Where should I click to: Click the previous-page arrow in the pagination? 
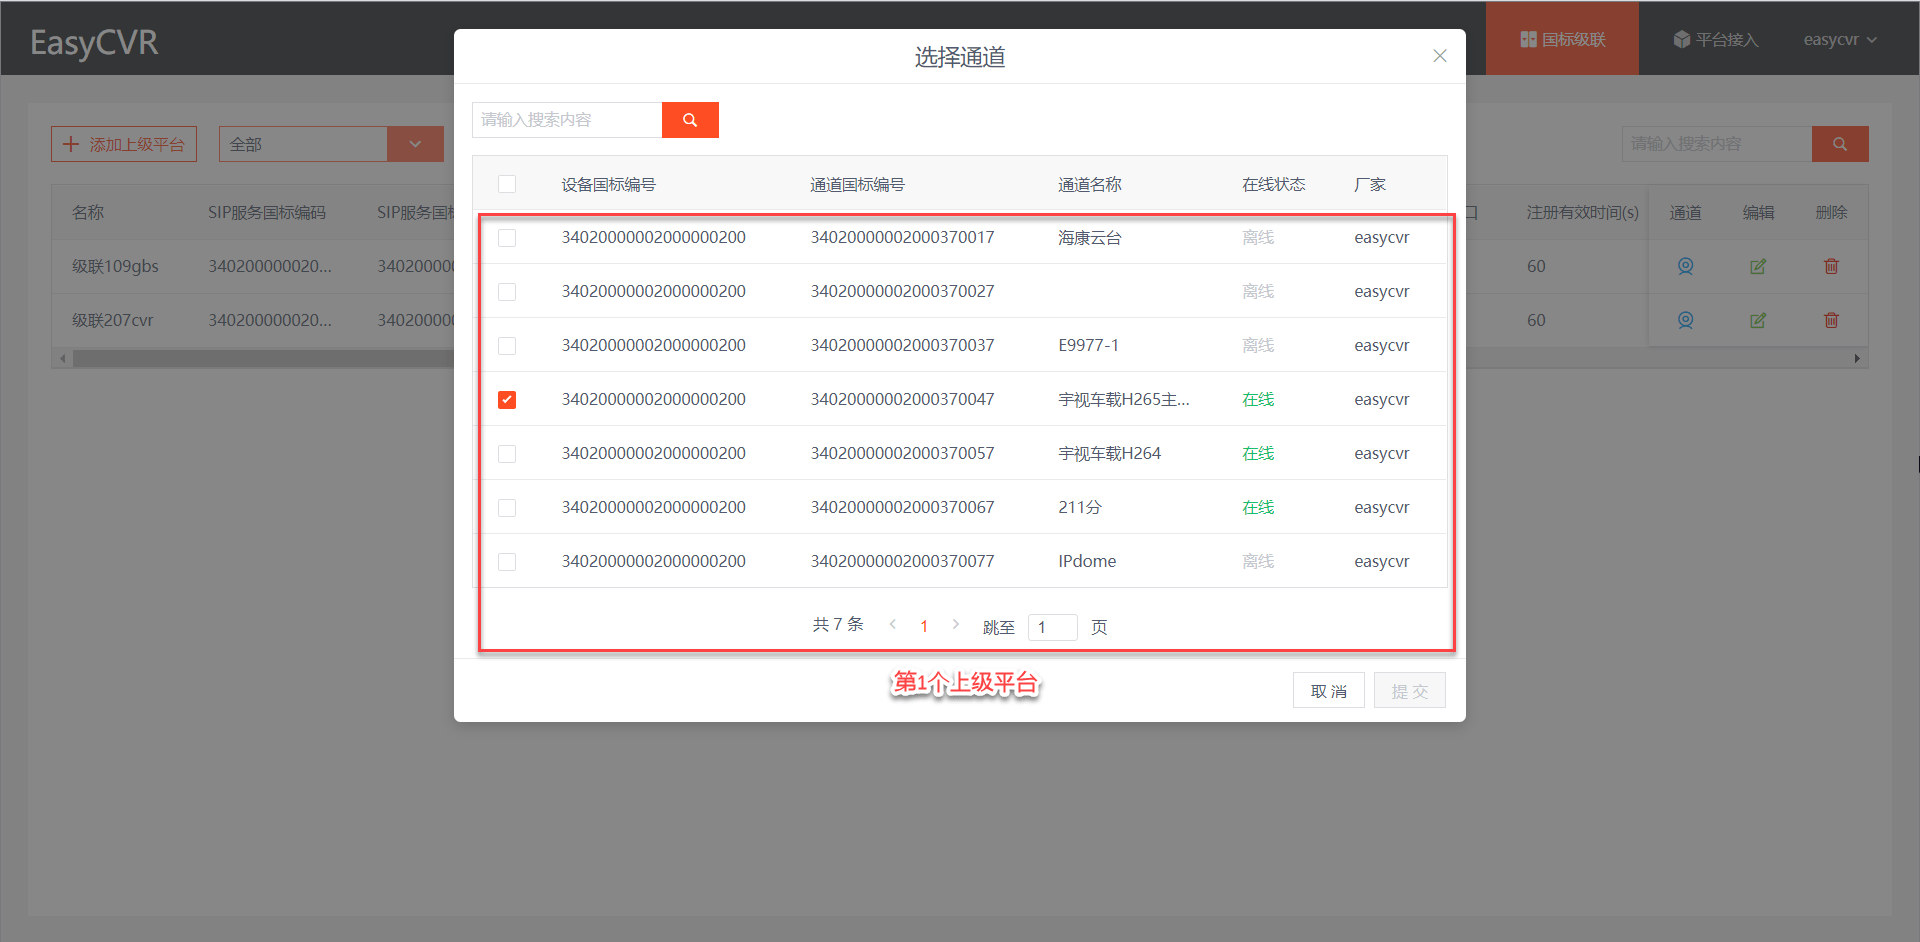tap(892, 624)
